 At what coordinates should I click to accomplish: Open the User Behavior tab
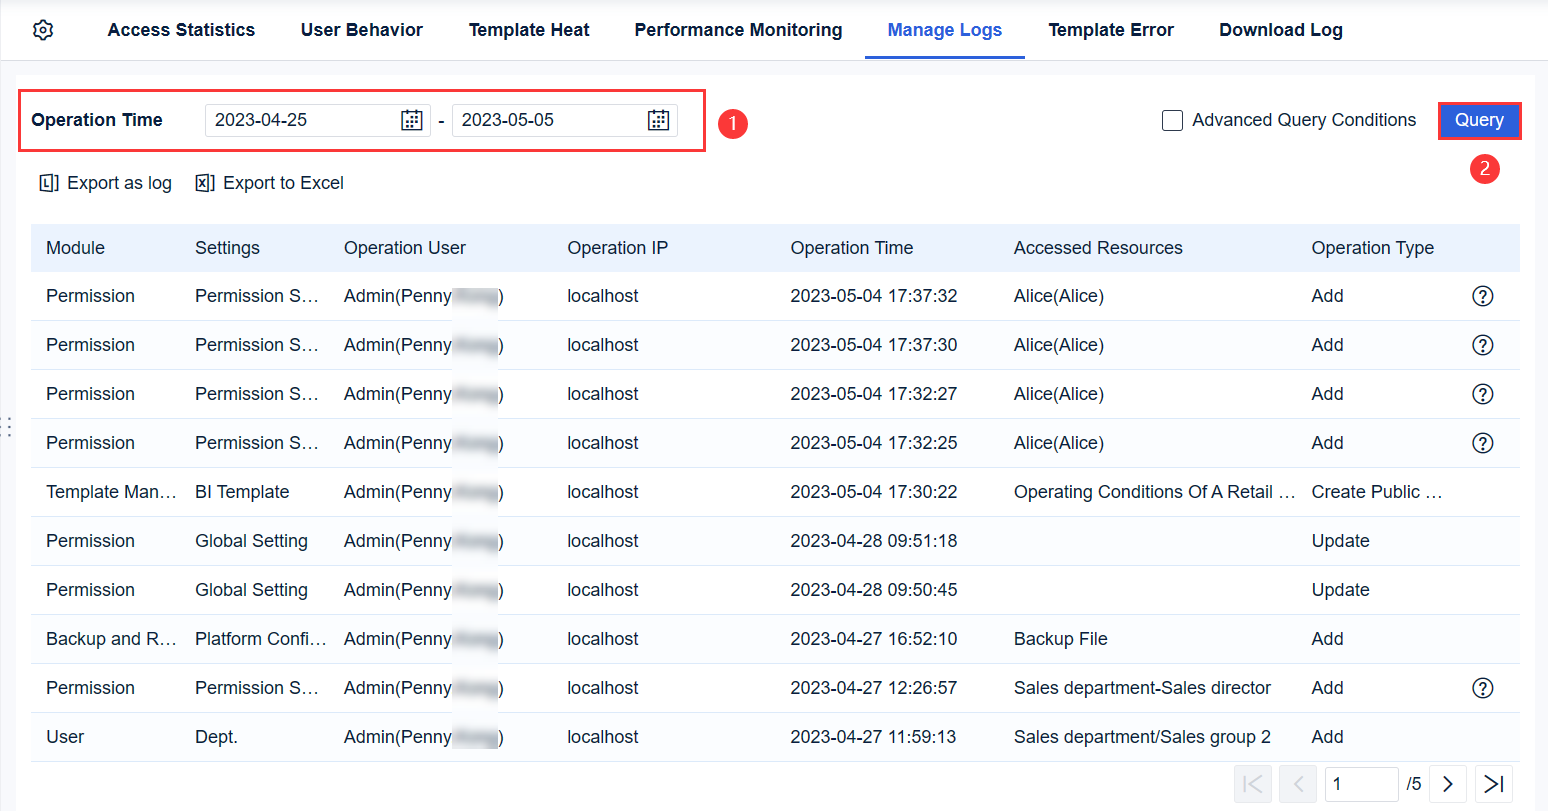click(x=361, y=30)
